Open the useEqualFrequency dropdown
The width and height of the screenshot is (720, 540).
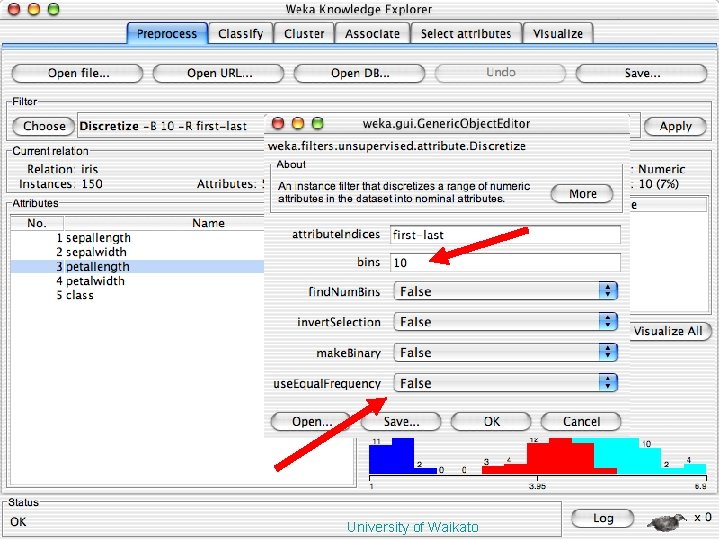[x=506, y=383]
